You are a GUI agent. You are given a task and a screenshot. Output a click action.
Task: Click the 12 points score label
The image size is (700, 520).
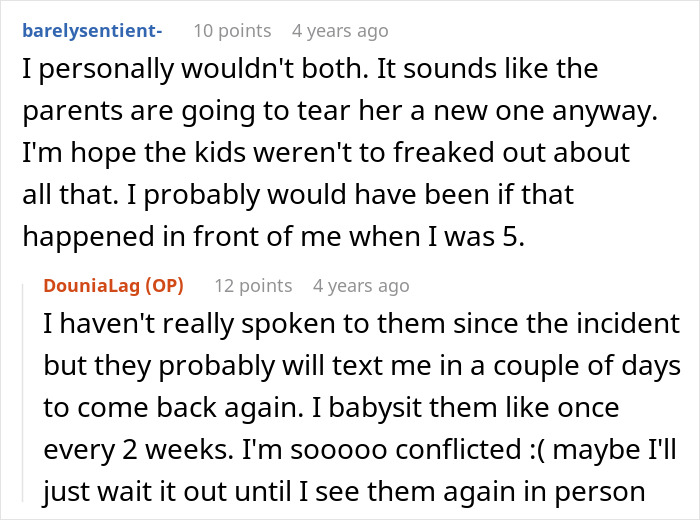click(253, 285)
